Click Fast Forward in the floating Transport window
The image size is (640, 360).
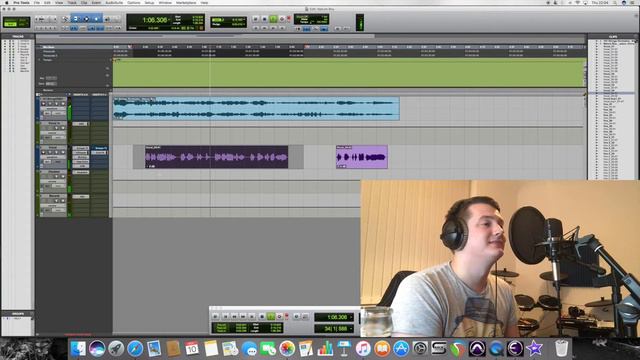[x=243, y=317]
